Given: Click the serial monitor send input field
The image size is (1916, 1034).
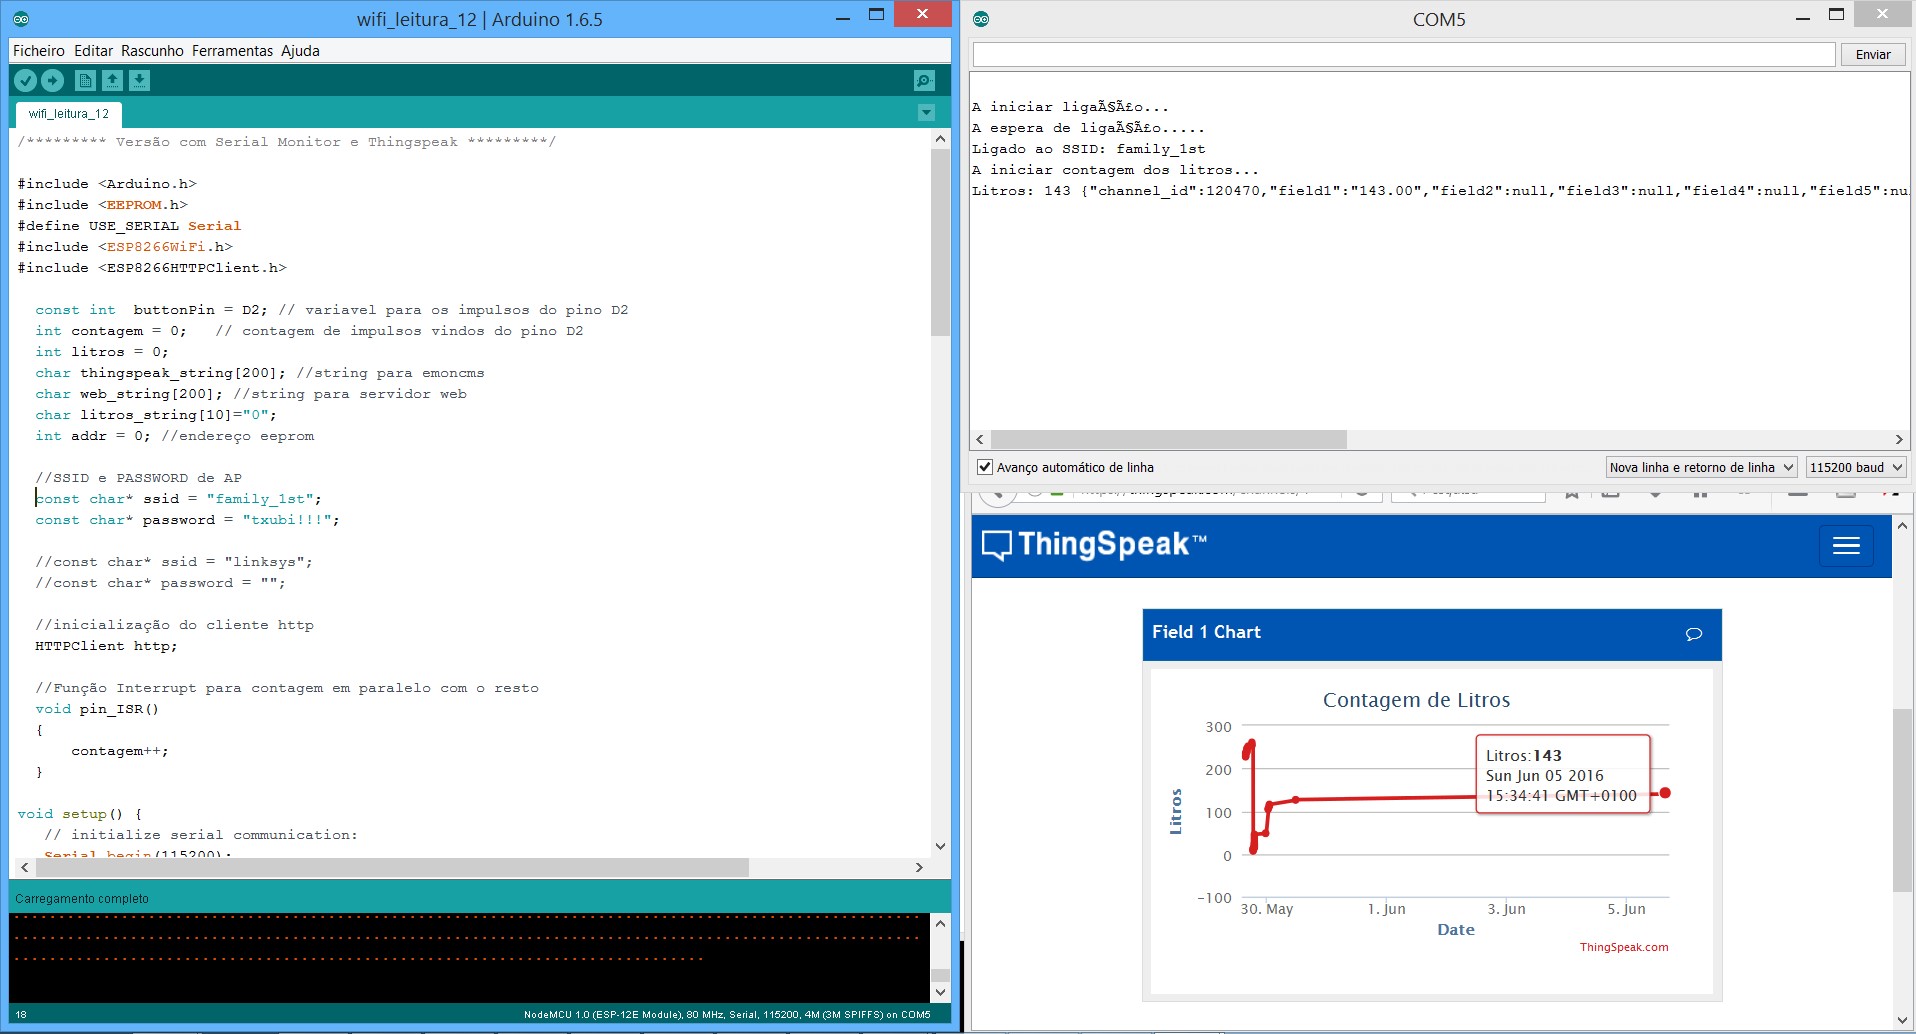Looking at the screenshot, I should coord(1404,54).
